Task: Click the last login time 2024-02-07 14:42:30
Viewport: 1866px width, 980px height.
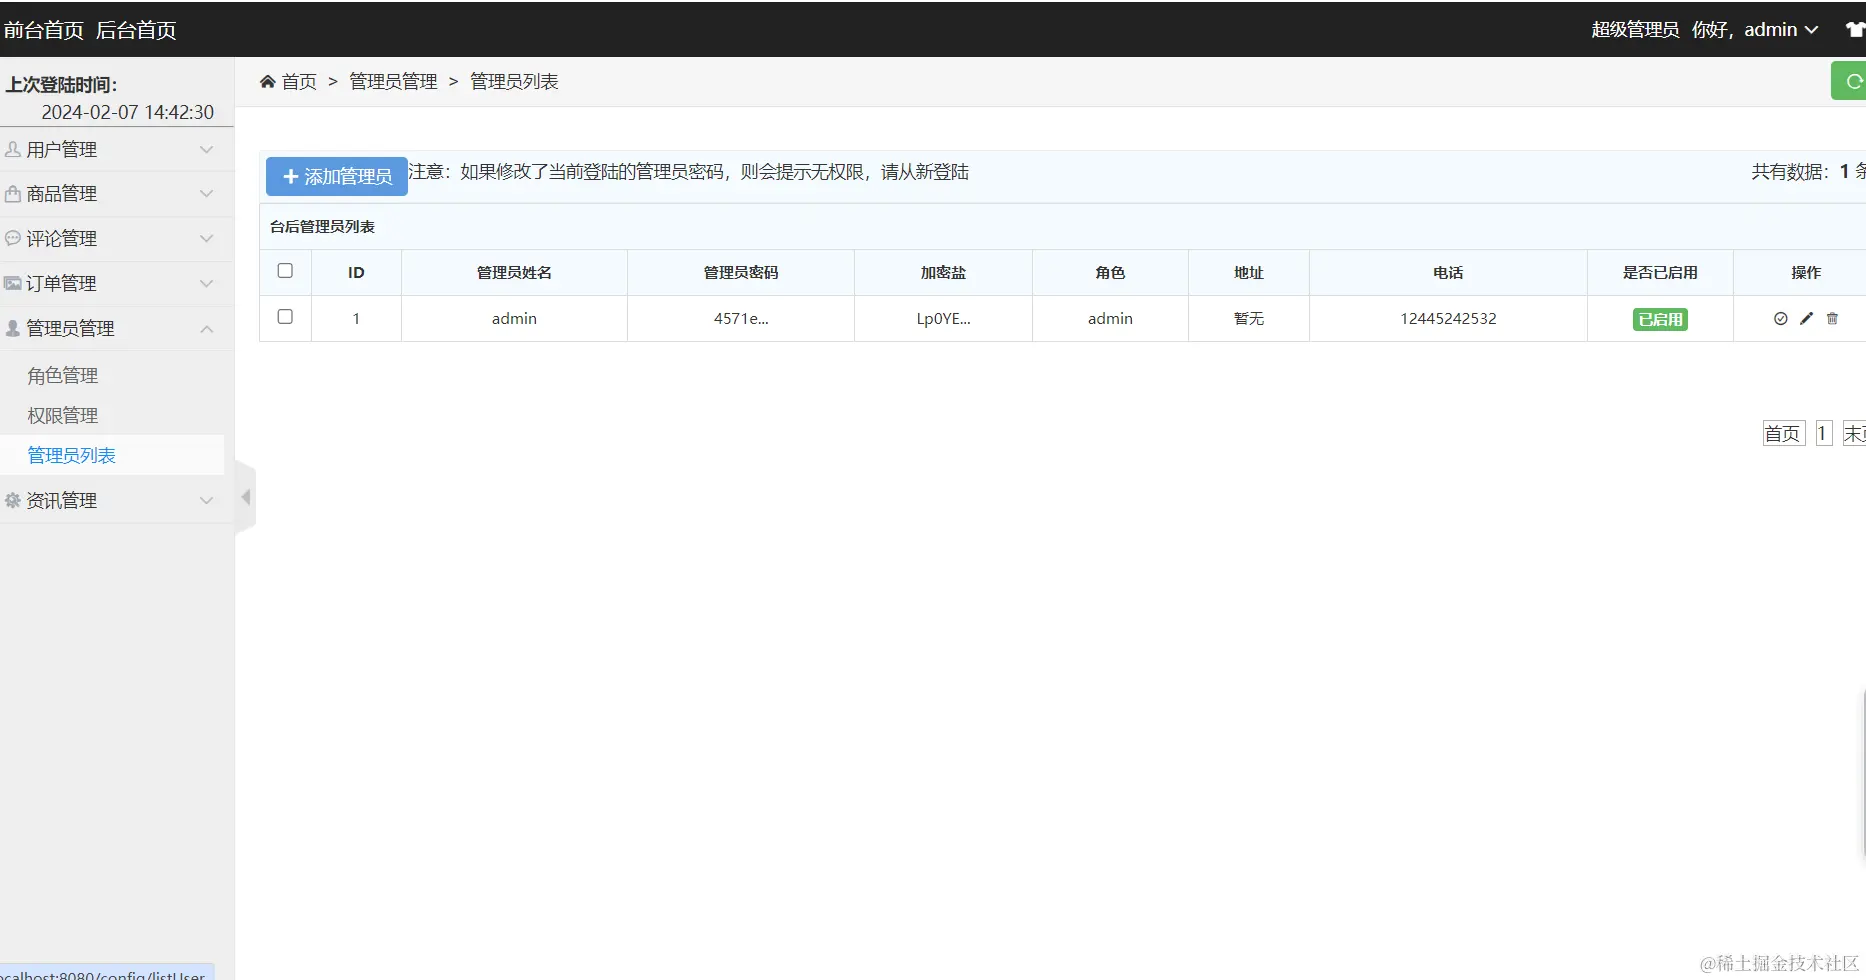Action: [x=127, y=112]
